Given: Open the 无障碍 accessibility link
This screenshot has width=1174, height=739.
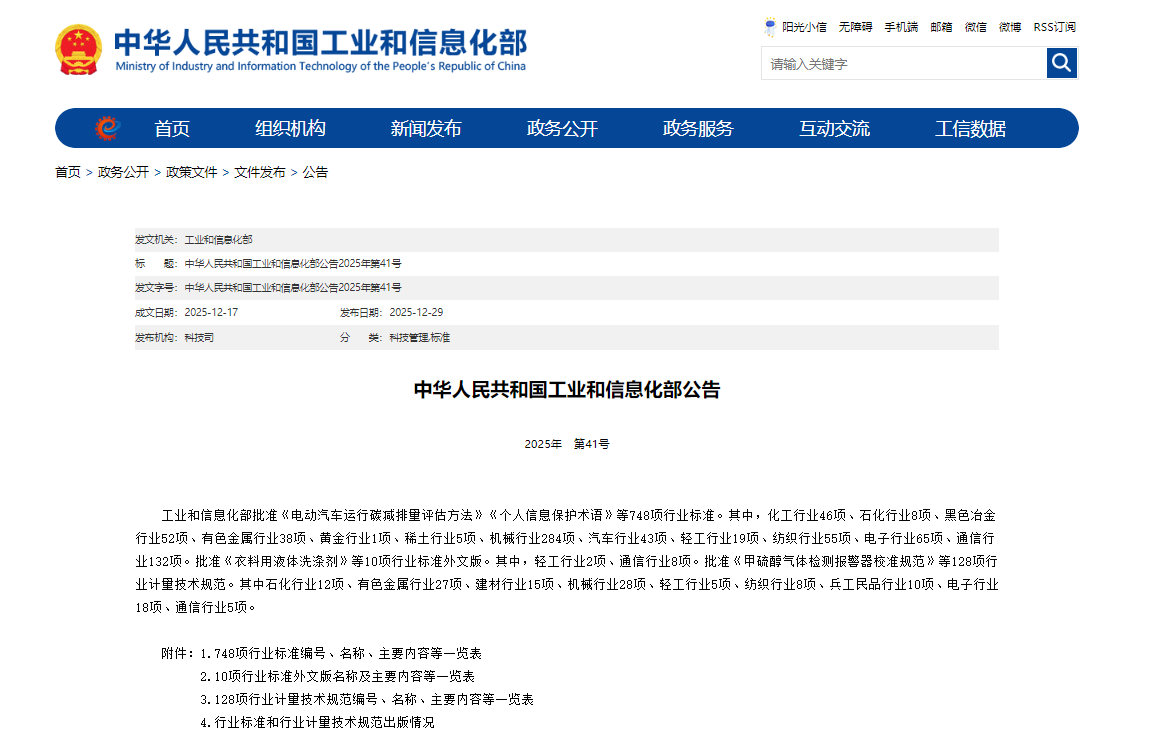Looking at the screenshot, I should point(855,27).
